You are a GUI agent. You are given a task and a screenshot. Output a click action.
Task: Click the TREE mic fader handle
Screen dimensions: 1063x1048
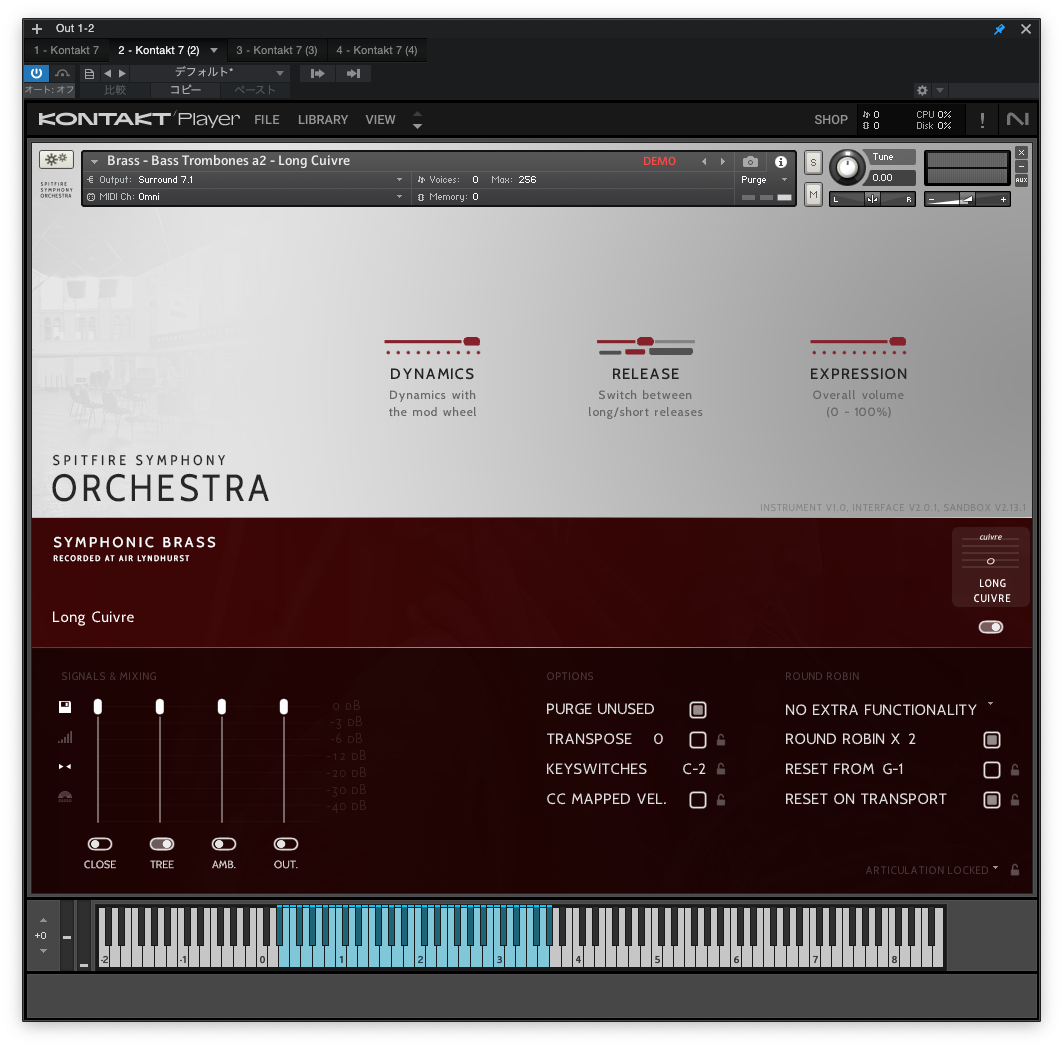160,707
